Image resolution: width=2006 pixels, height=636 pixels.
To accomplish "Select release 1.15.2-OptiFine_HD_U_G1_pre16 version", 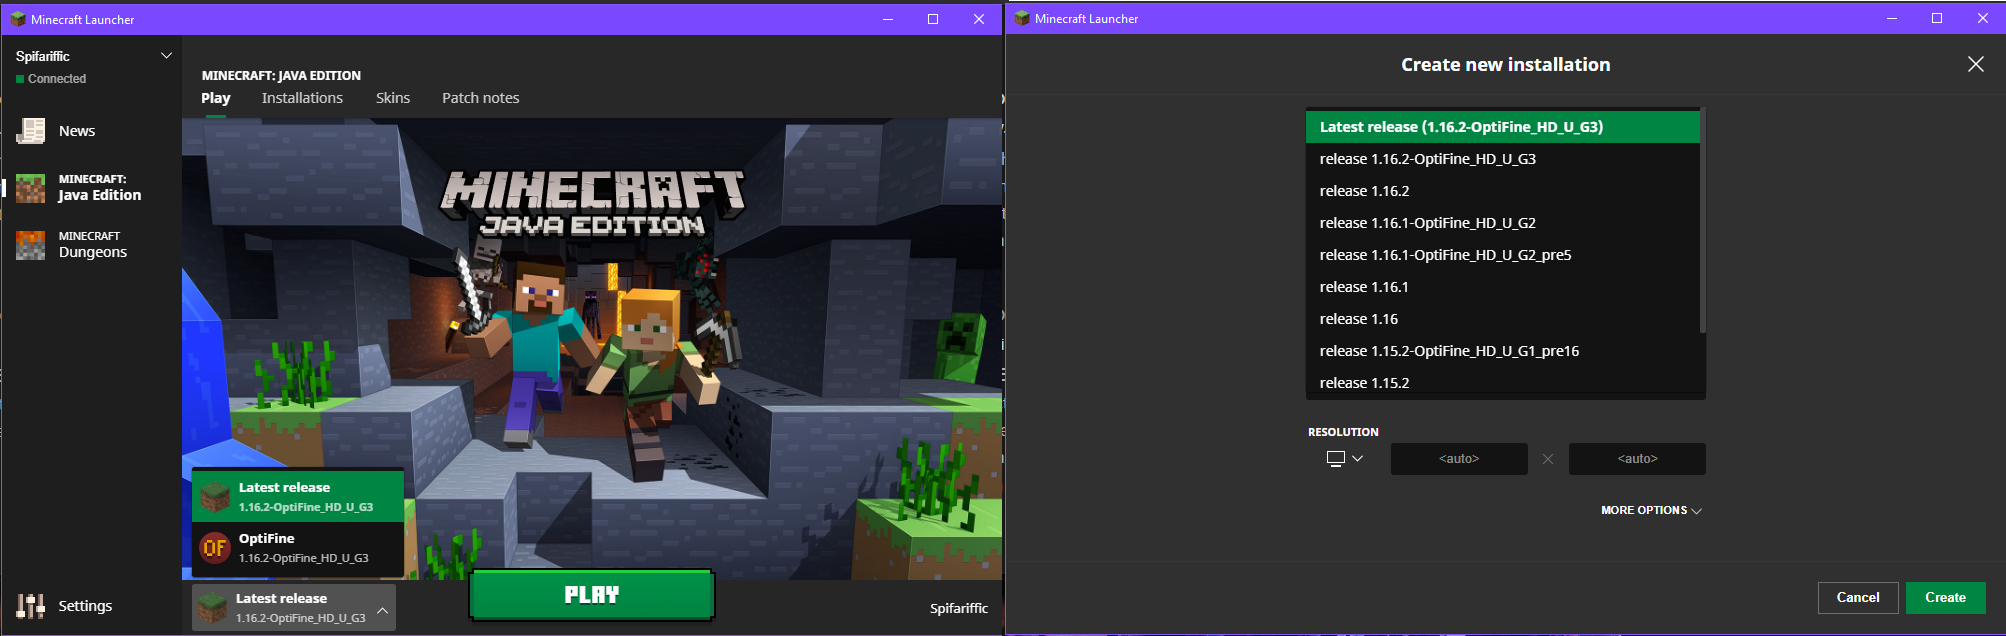I will [1503, 351].
